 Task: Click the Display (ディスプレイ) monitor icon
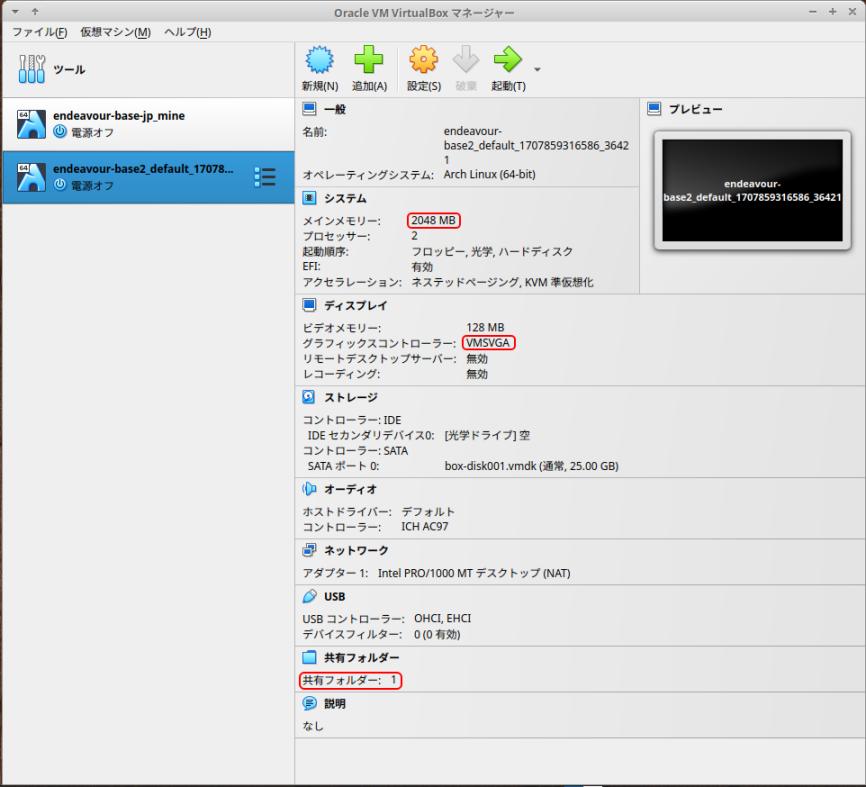[309, 305]
